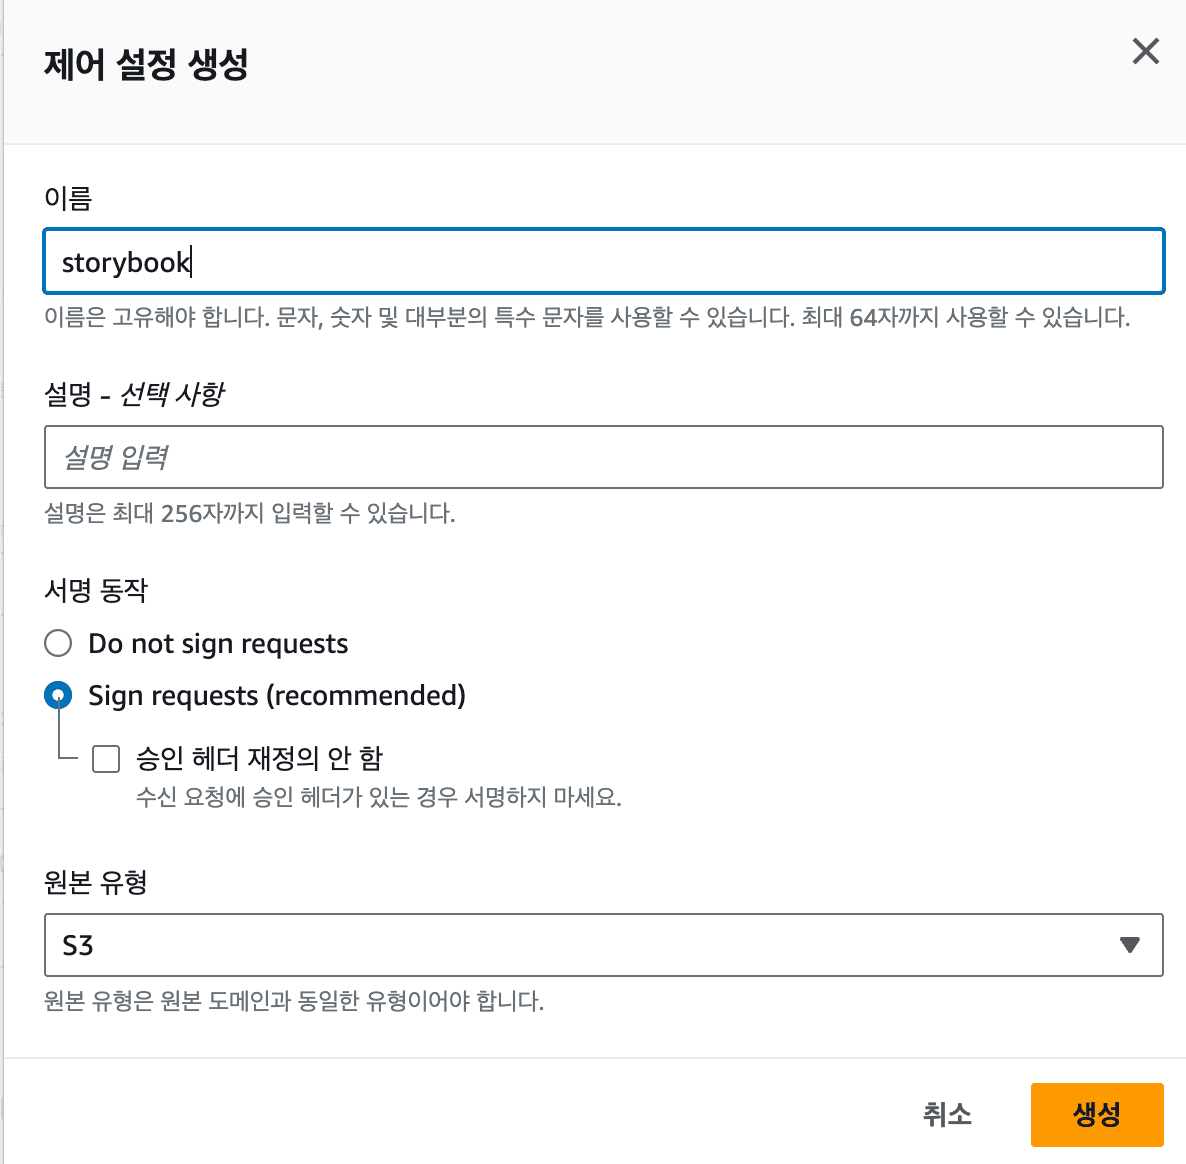Enable the 승인 헤더 재정의 안 함 checkbox
Image resolution: width=1186 pixels, height=1164 pixels.
click(x=106, y=759)
